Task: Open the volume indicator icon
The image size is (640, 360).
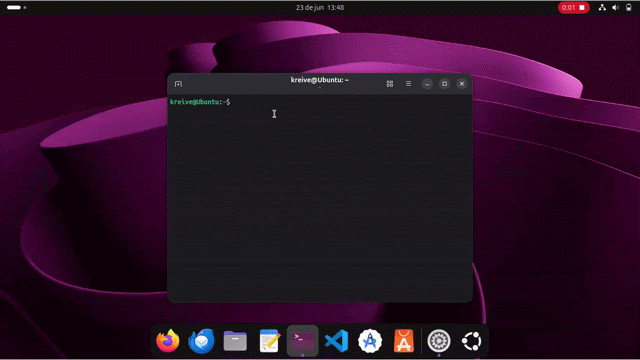Action: pyautogui.click(x=616, y=7)
